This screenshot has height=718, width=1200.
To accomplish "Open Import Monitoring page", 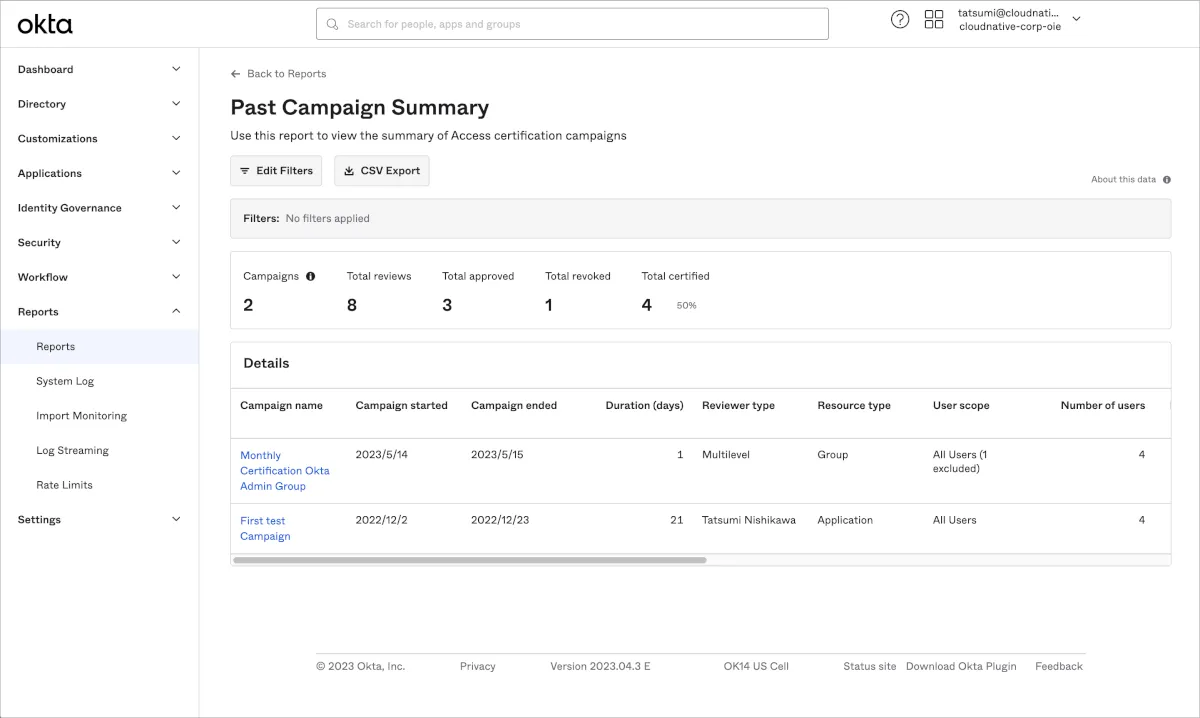I will coord(81,416).
